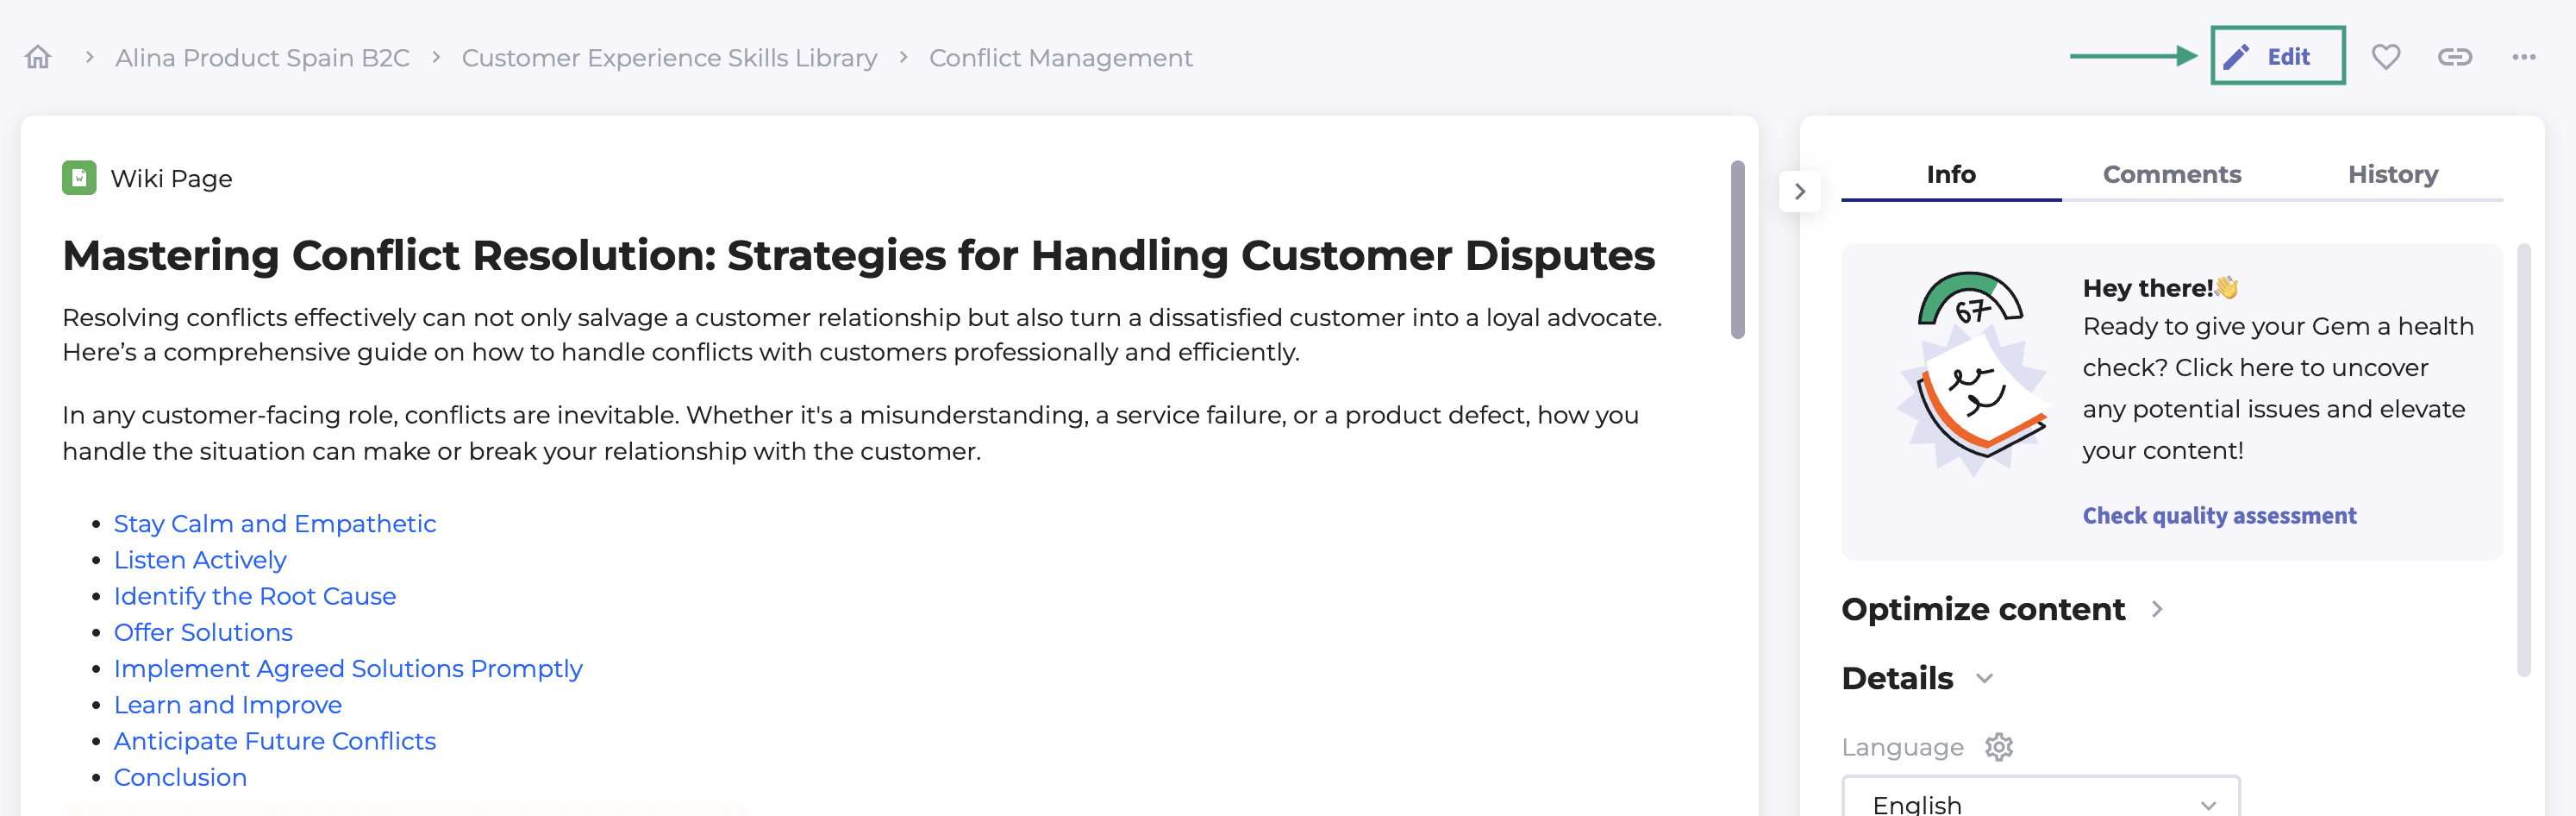Favorite this page with heart icon
Image resolution: width=2576 pixels, height=816 pixels.
click(x=2386, y=57)
